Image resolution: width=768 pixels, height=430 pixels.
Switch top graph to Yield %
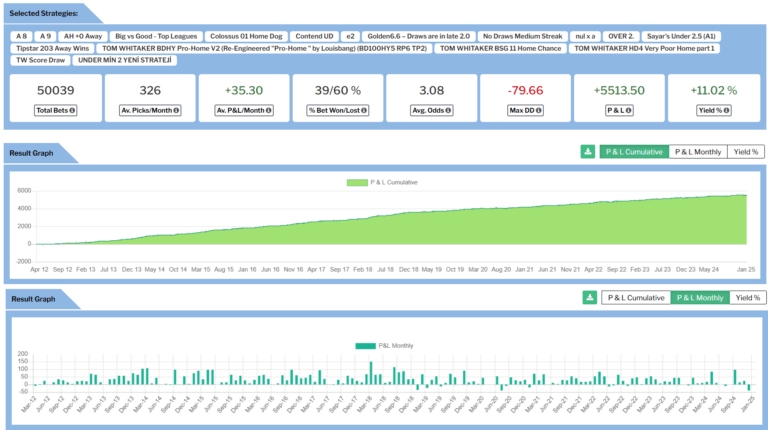[745, 152]
